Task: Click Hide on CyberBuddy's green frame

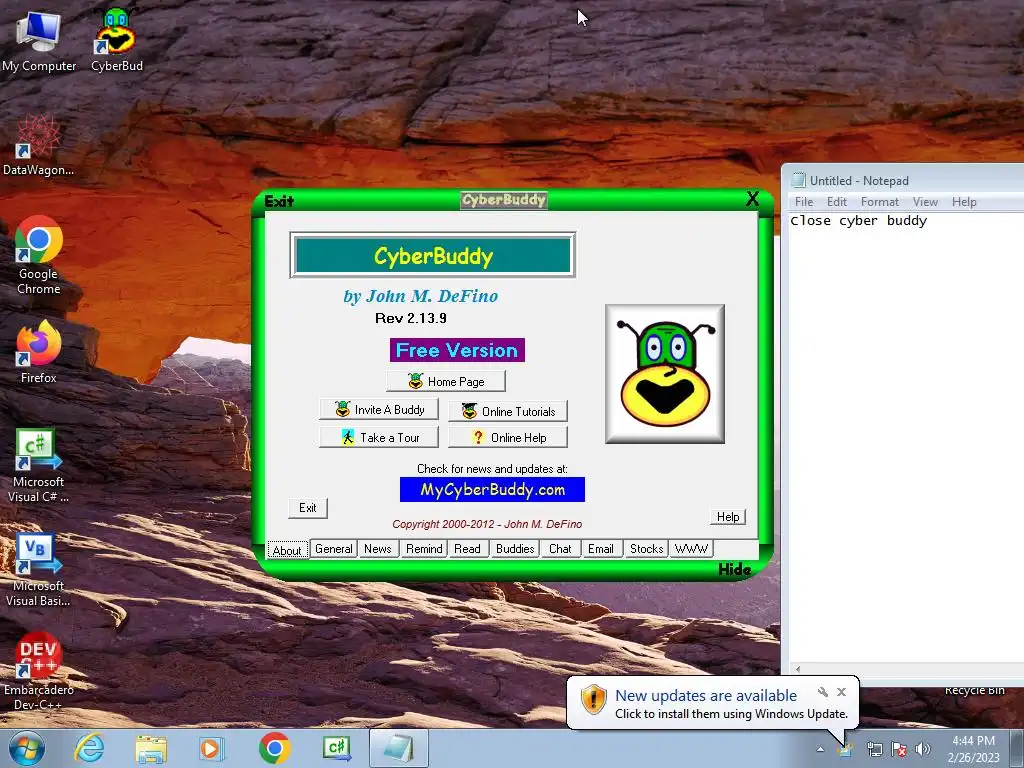Action: 735,569
